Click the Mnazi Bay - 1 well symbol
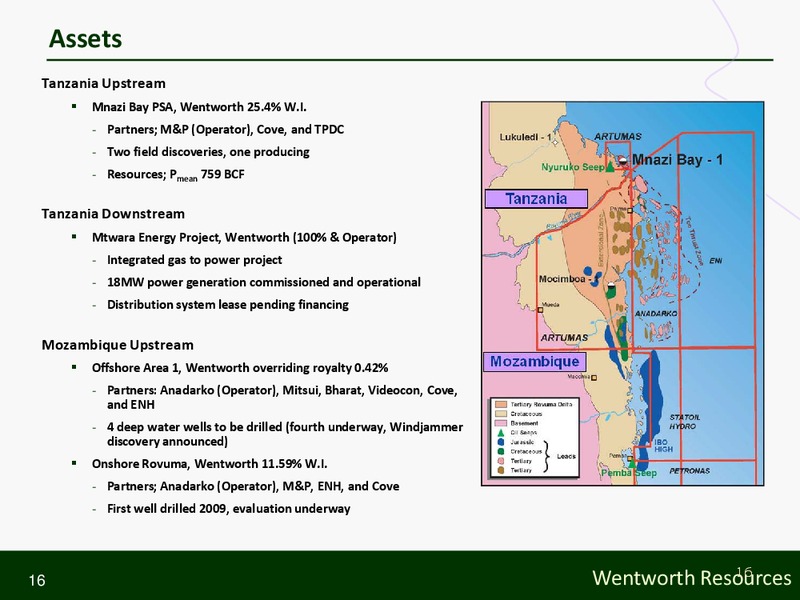The image size is (800, 600). pyautogui.click(x=622, y=161)
